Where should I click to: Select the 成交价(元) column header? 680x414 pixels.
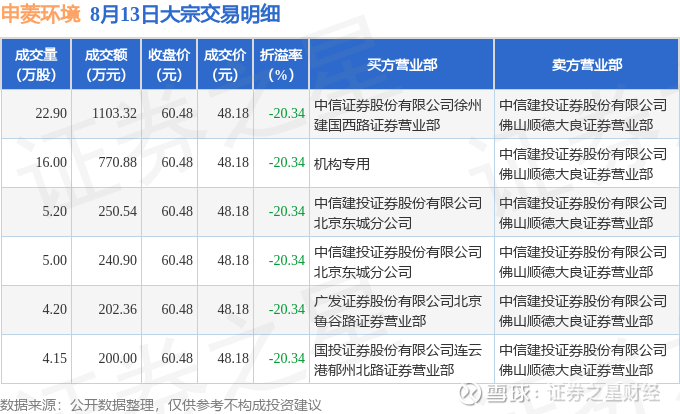tap(225, 65)
